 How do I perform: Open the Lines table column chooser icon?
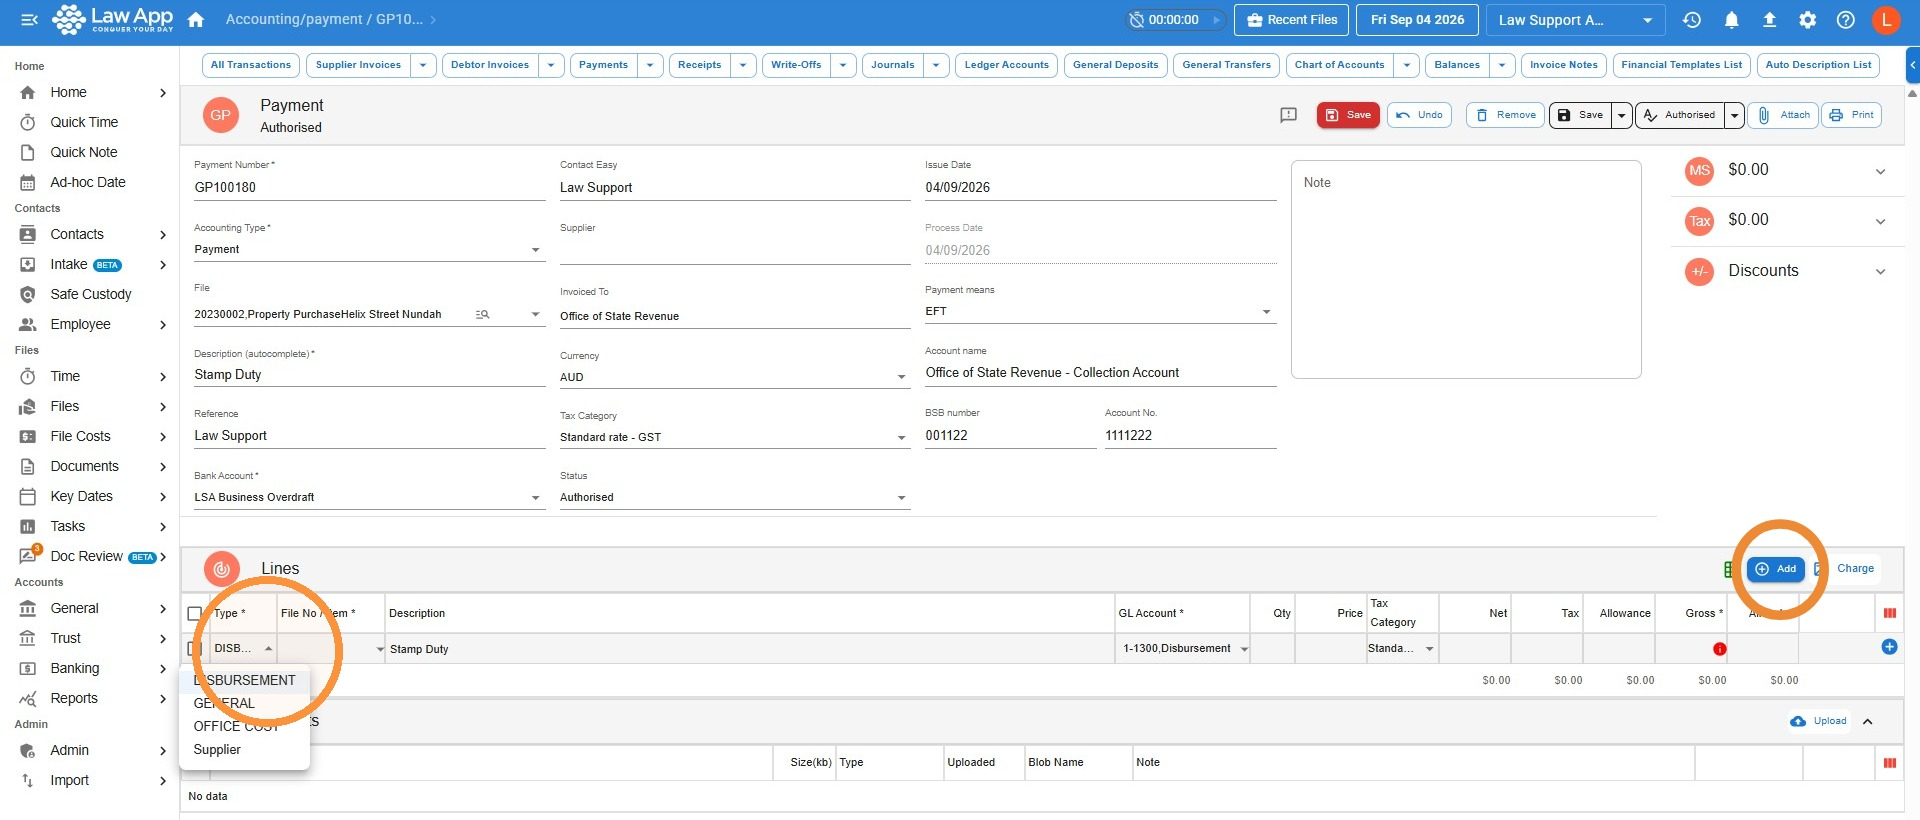coord(1890,613)
